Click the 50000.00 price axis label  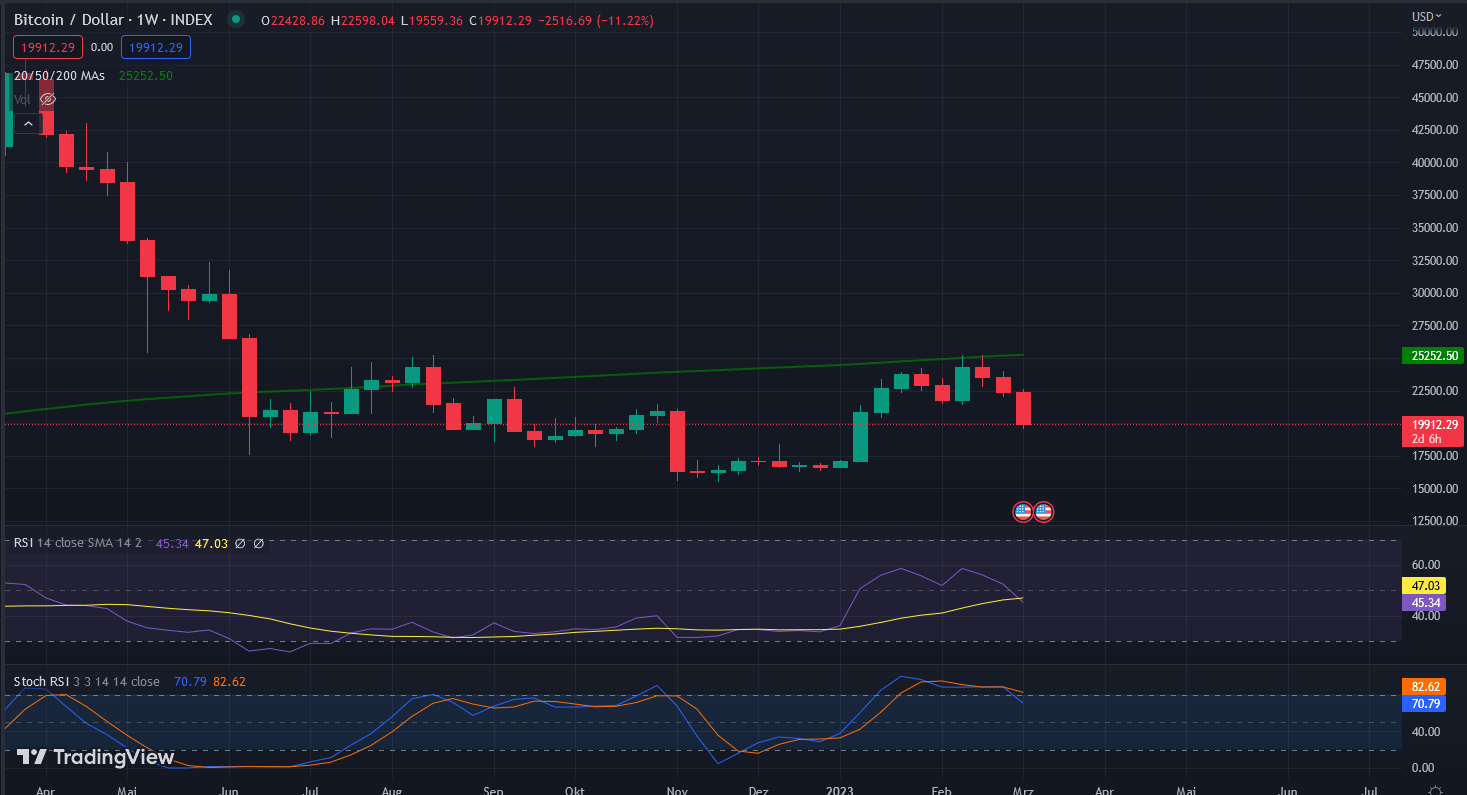click(x=1432, y=32)
